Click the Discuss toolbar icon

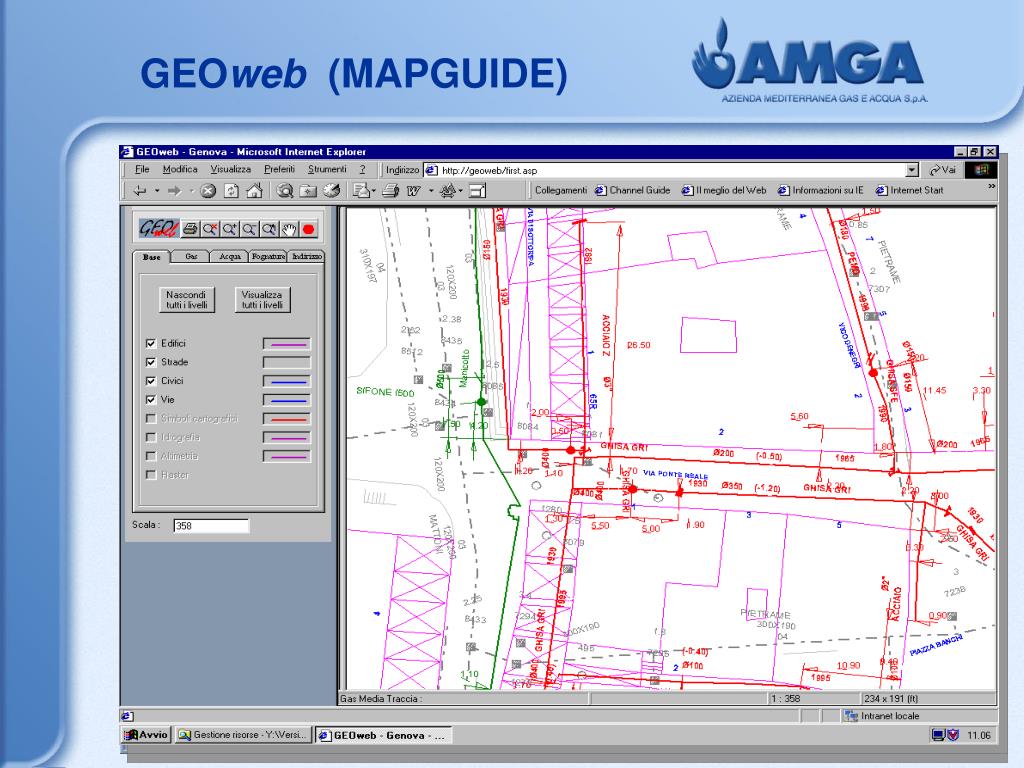pyautogui.click(x=447, y=191)
